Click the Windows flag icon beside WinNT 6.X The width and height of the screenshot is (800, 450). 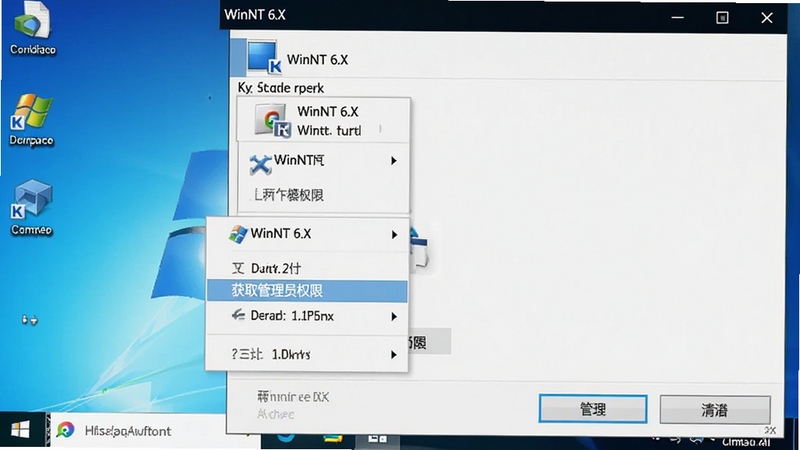(x=238, y=234)
